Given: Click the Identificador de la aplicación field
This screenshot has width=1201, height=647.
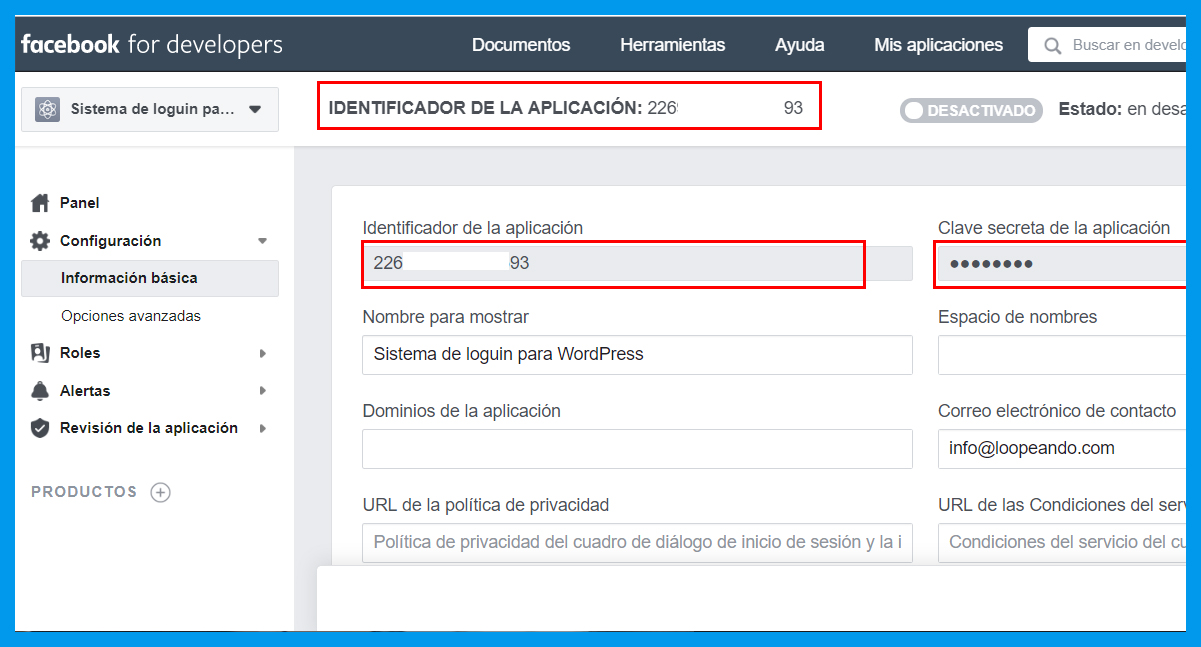Looking at the screenshot, I should tap(637, 264).
